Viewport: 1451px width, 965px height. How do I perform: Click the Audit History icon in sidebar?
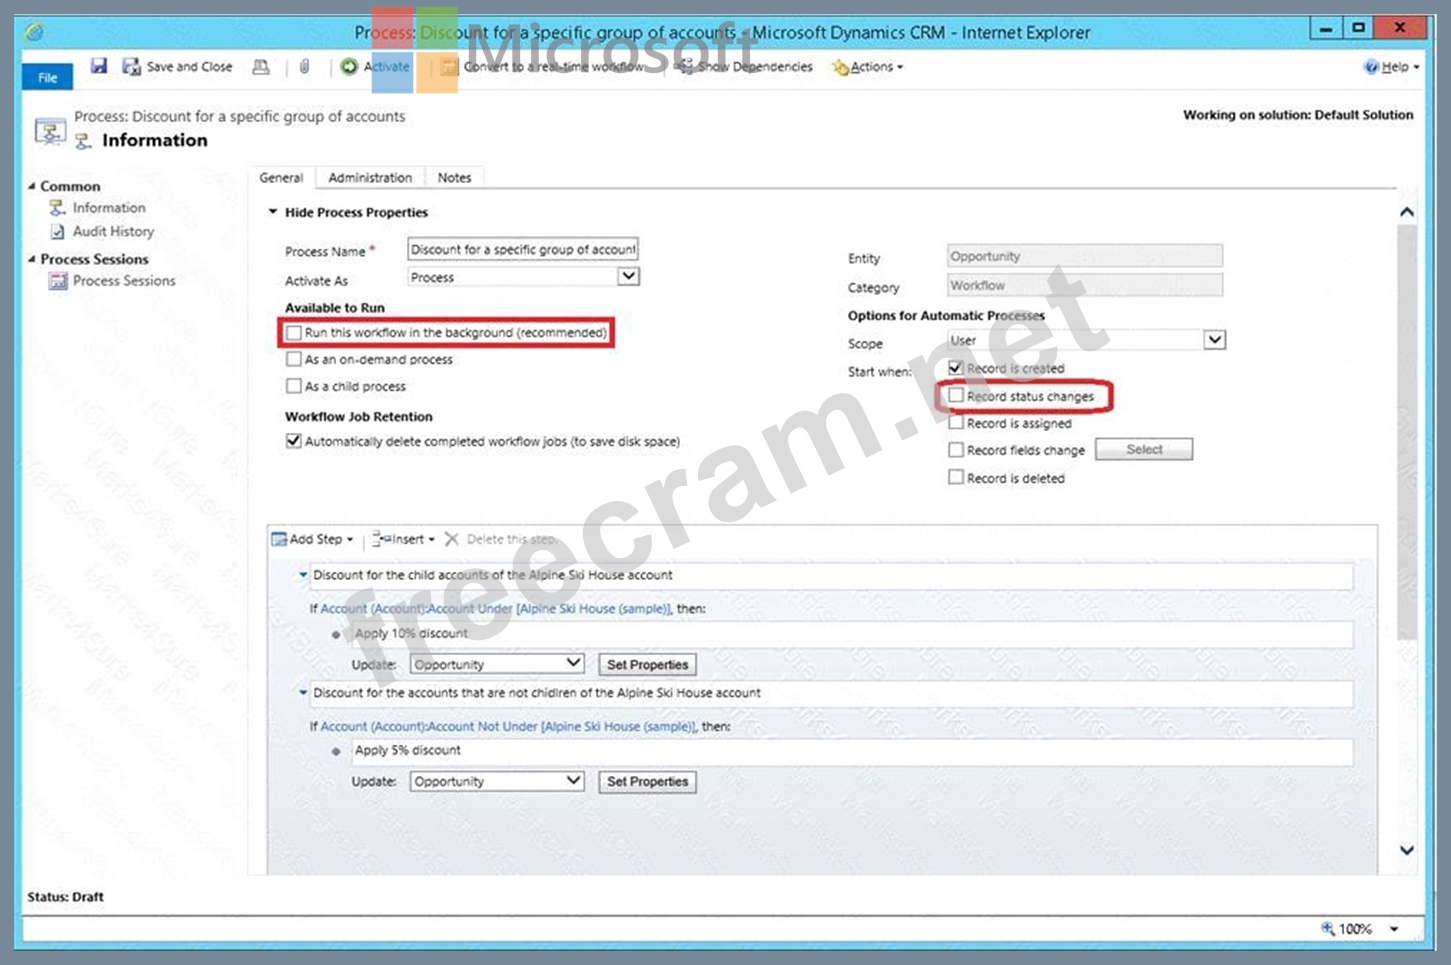click(x=57, y=231)
